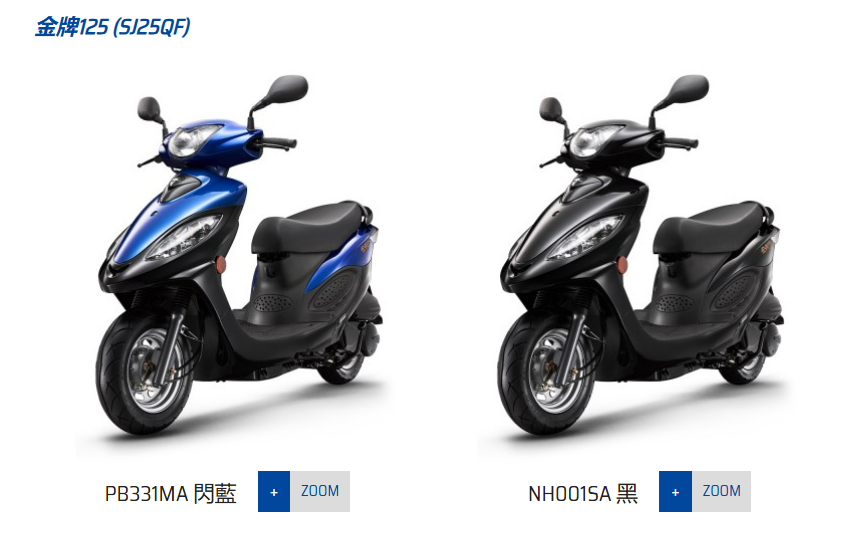845x548 pixels.
Task: Click the plus icon beside PB331MA 閃藍
Action: pyautogui.click(x=274, y=491)
